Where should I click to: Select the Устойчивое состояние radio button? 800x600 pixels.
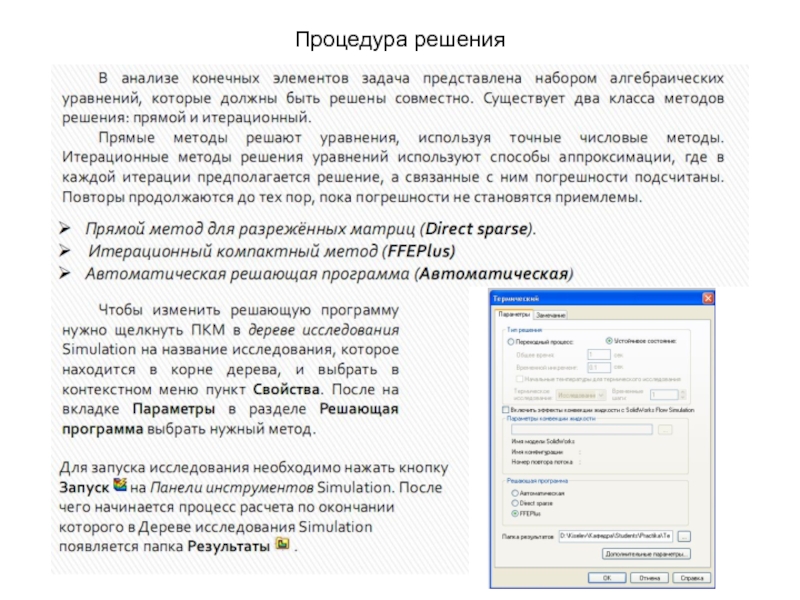point(609,341)
